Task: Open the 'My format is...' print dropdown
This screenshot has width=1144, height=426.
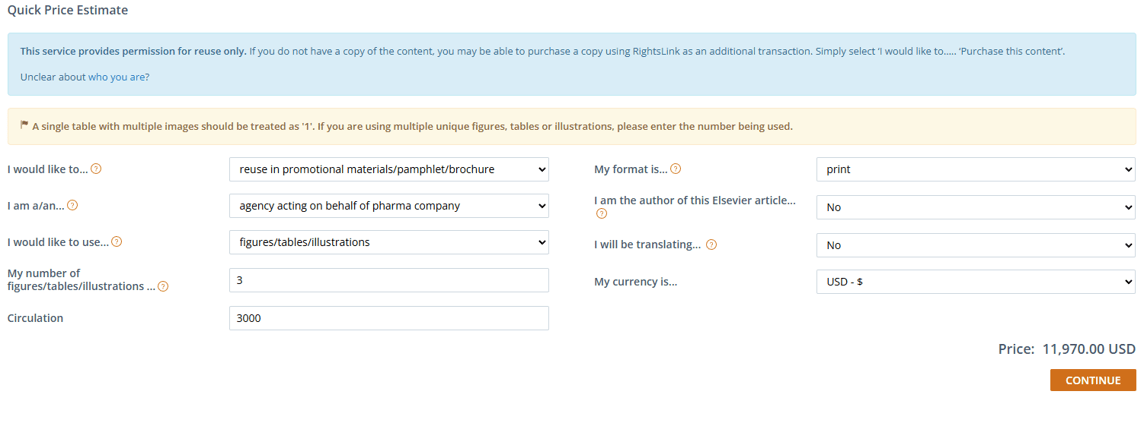Action: point(975,169)
